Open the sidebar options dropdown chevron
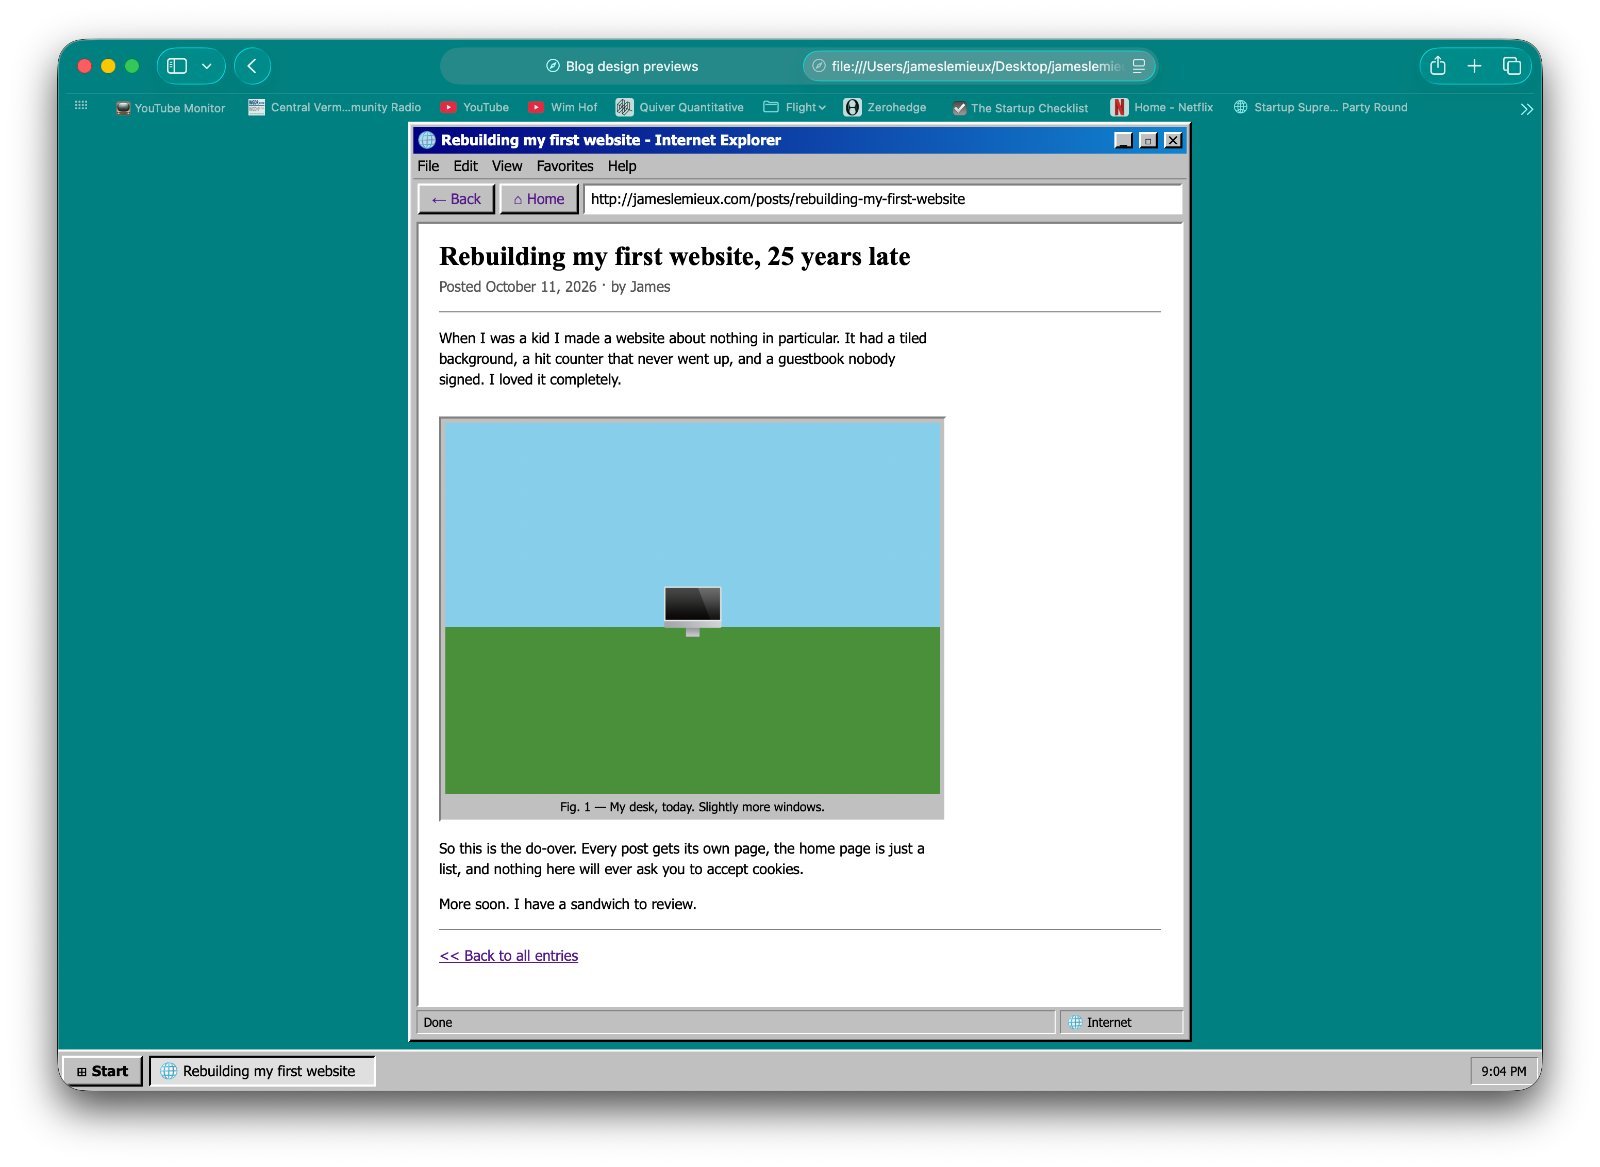The height and width of the screenshot is (1167, 1600). [x=207, y=66]
